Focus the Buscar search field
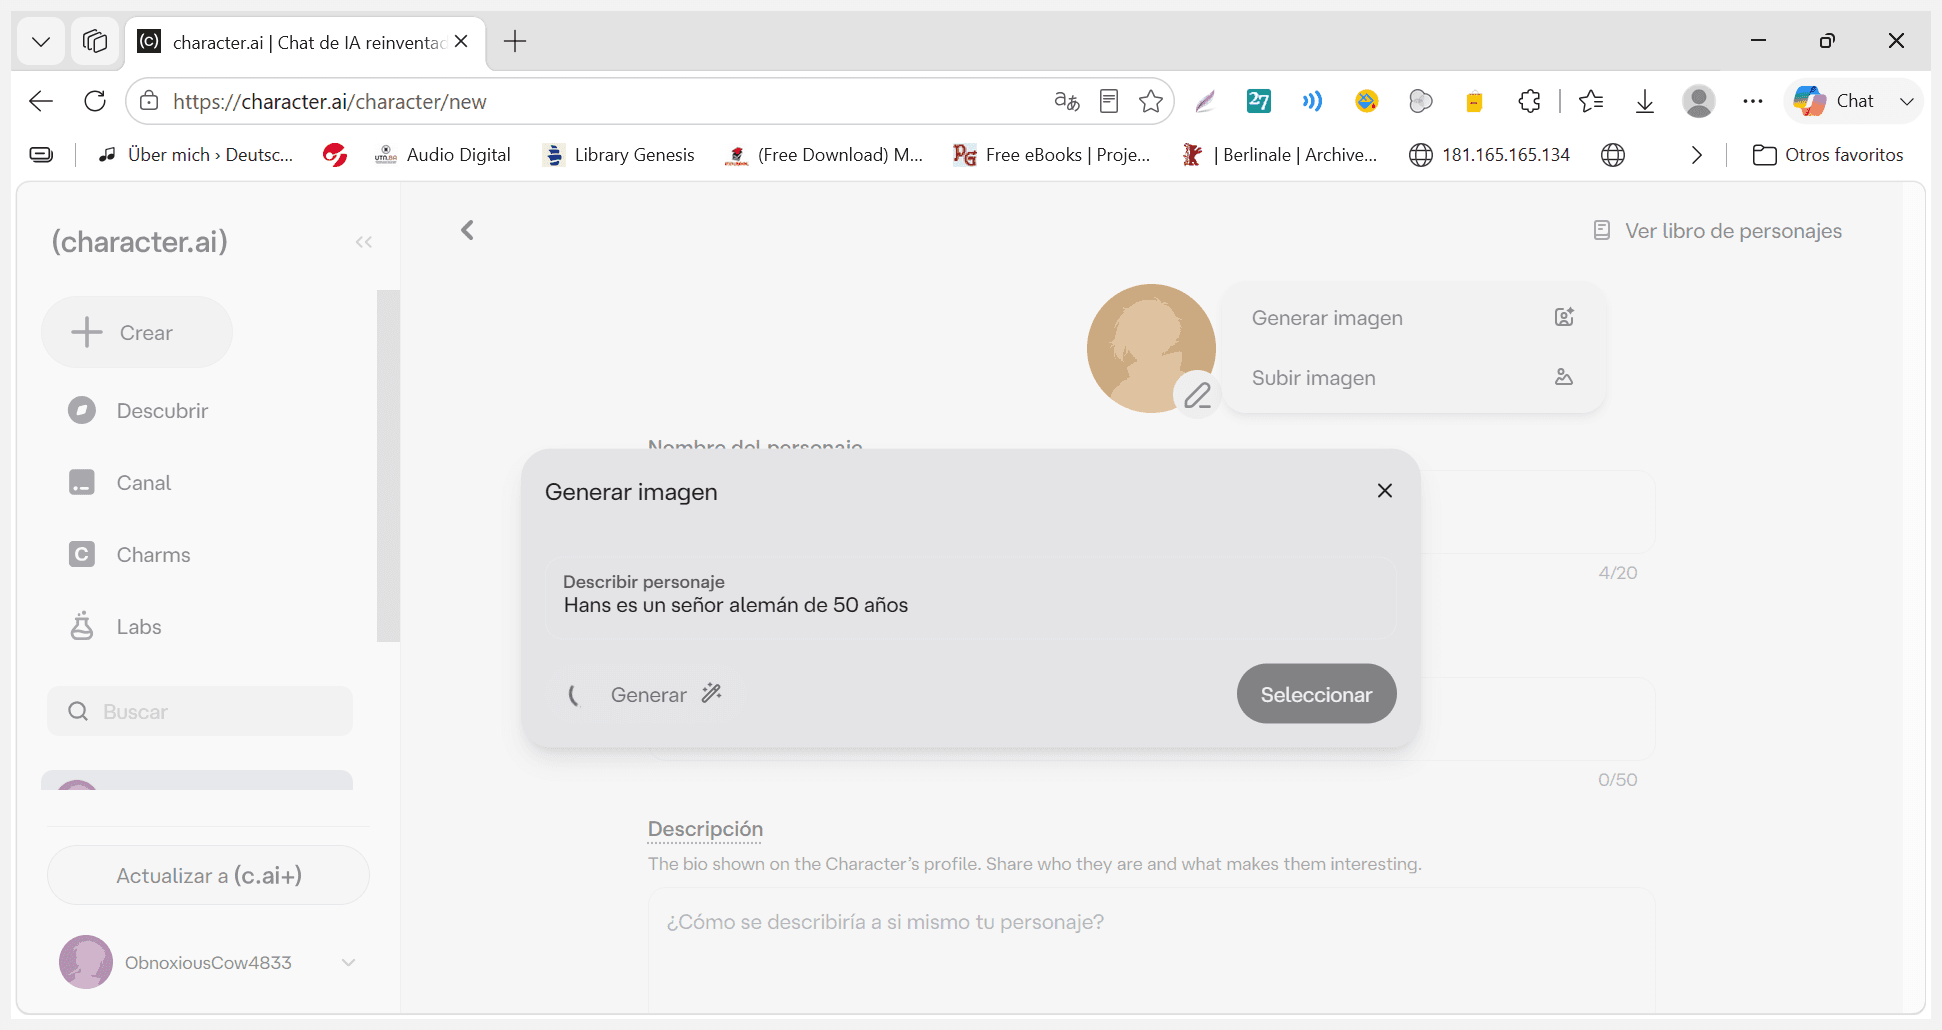 pos(200,711)
